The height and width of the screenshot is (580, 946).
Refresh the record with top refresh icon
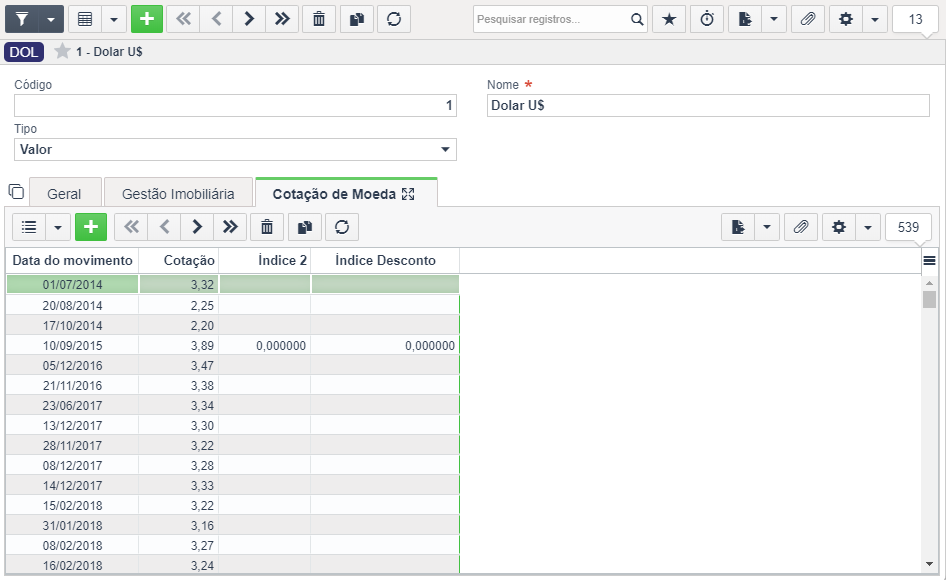pyautogui.click(x=394, y=19)
